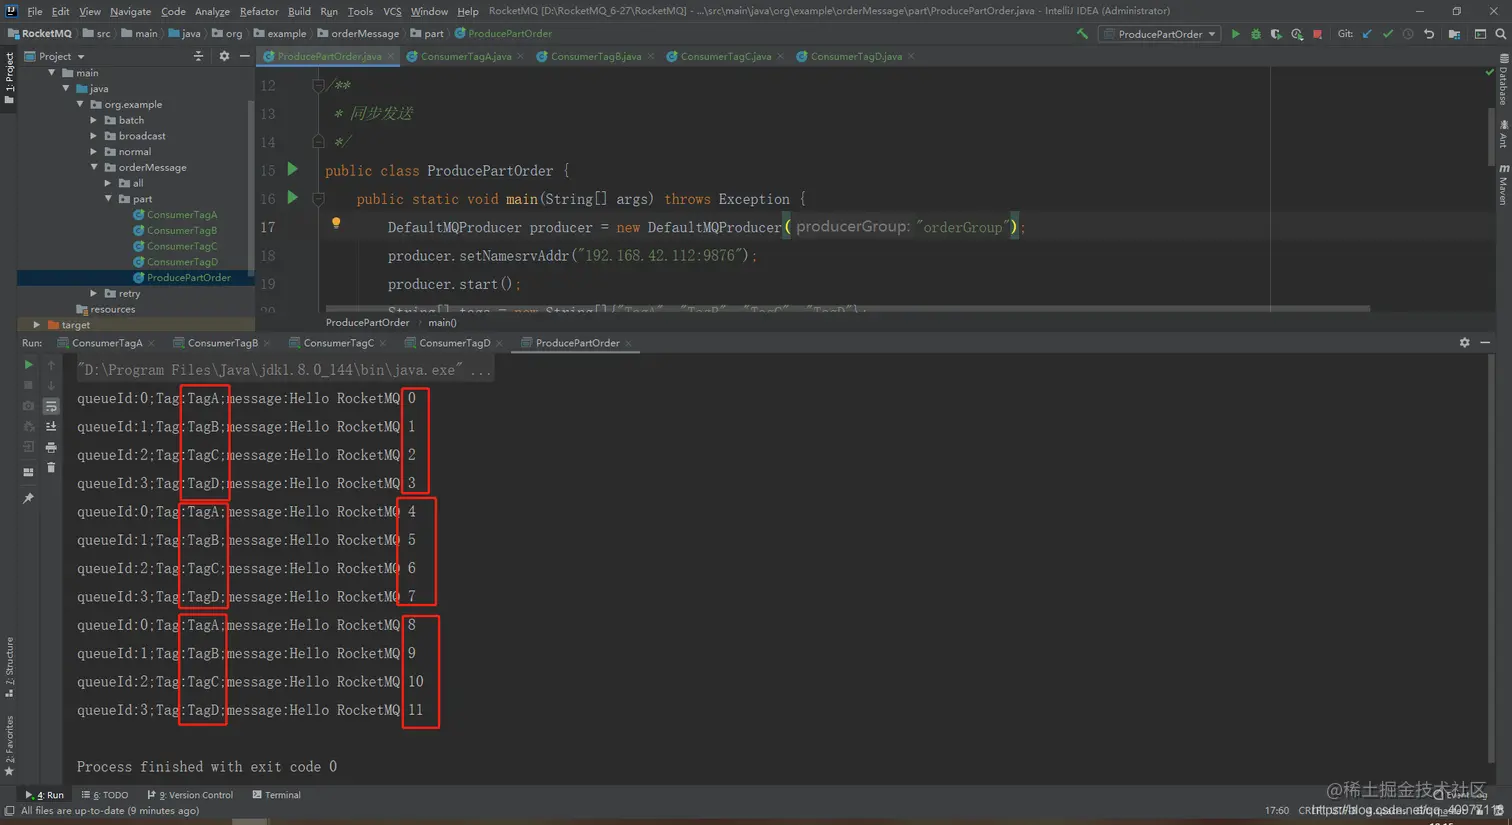Run ProducePartOrder from the top toolbar

coord(1236,34)
